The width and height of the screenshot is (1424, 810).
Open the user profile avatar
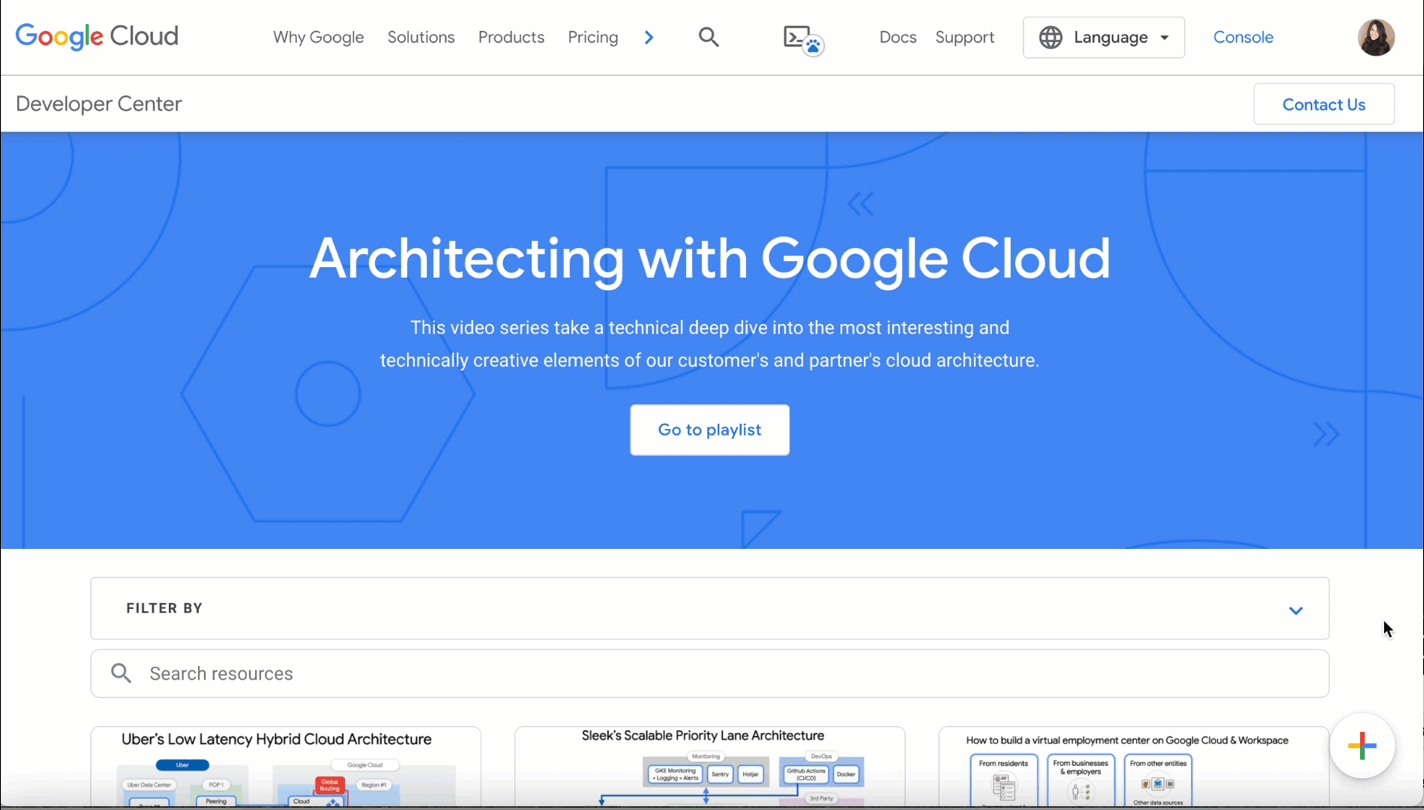click(1375, 38)
